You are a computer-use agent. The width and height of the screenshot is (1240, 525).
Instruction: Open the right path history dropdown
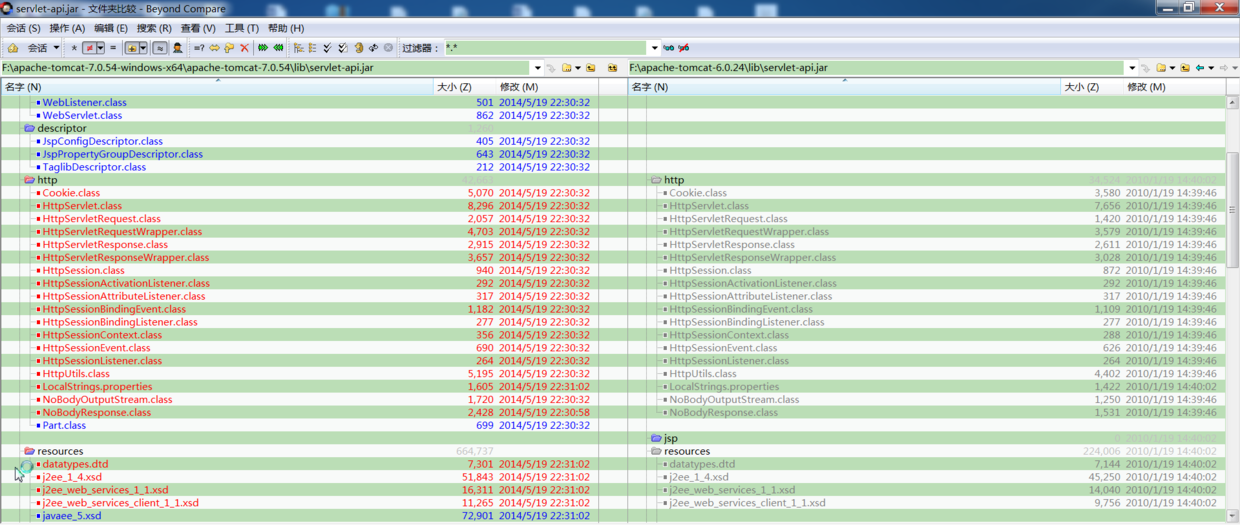(x=1132, y=68)
